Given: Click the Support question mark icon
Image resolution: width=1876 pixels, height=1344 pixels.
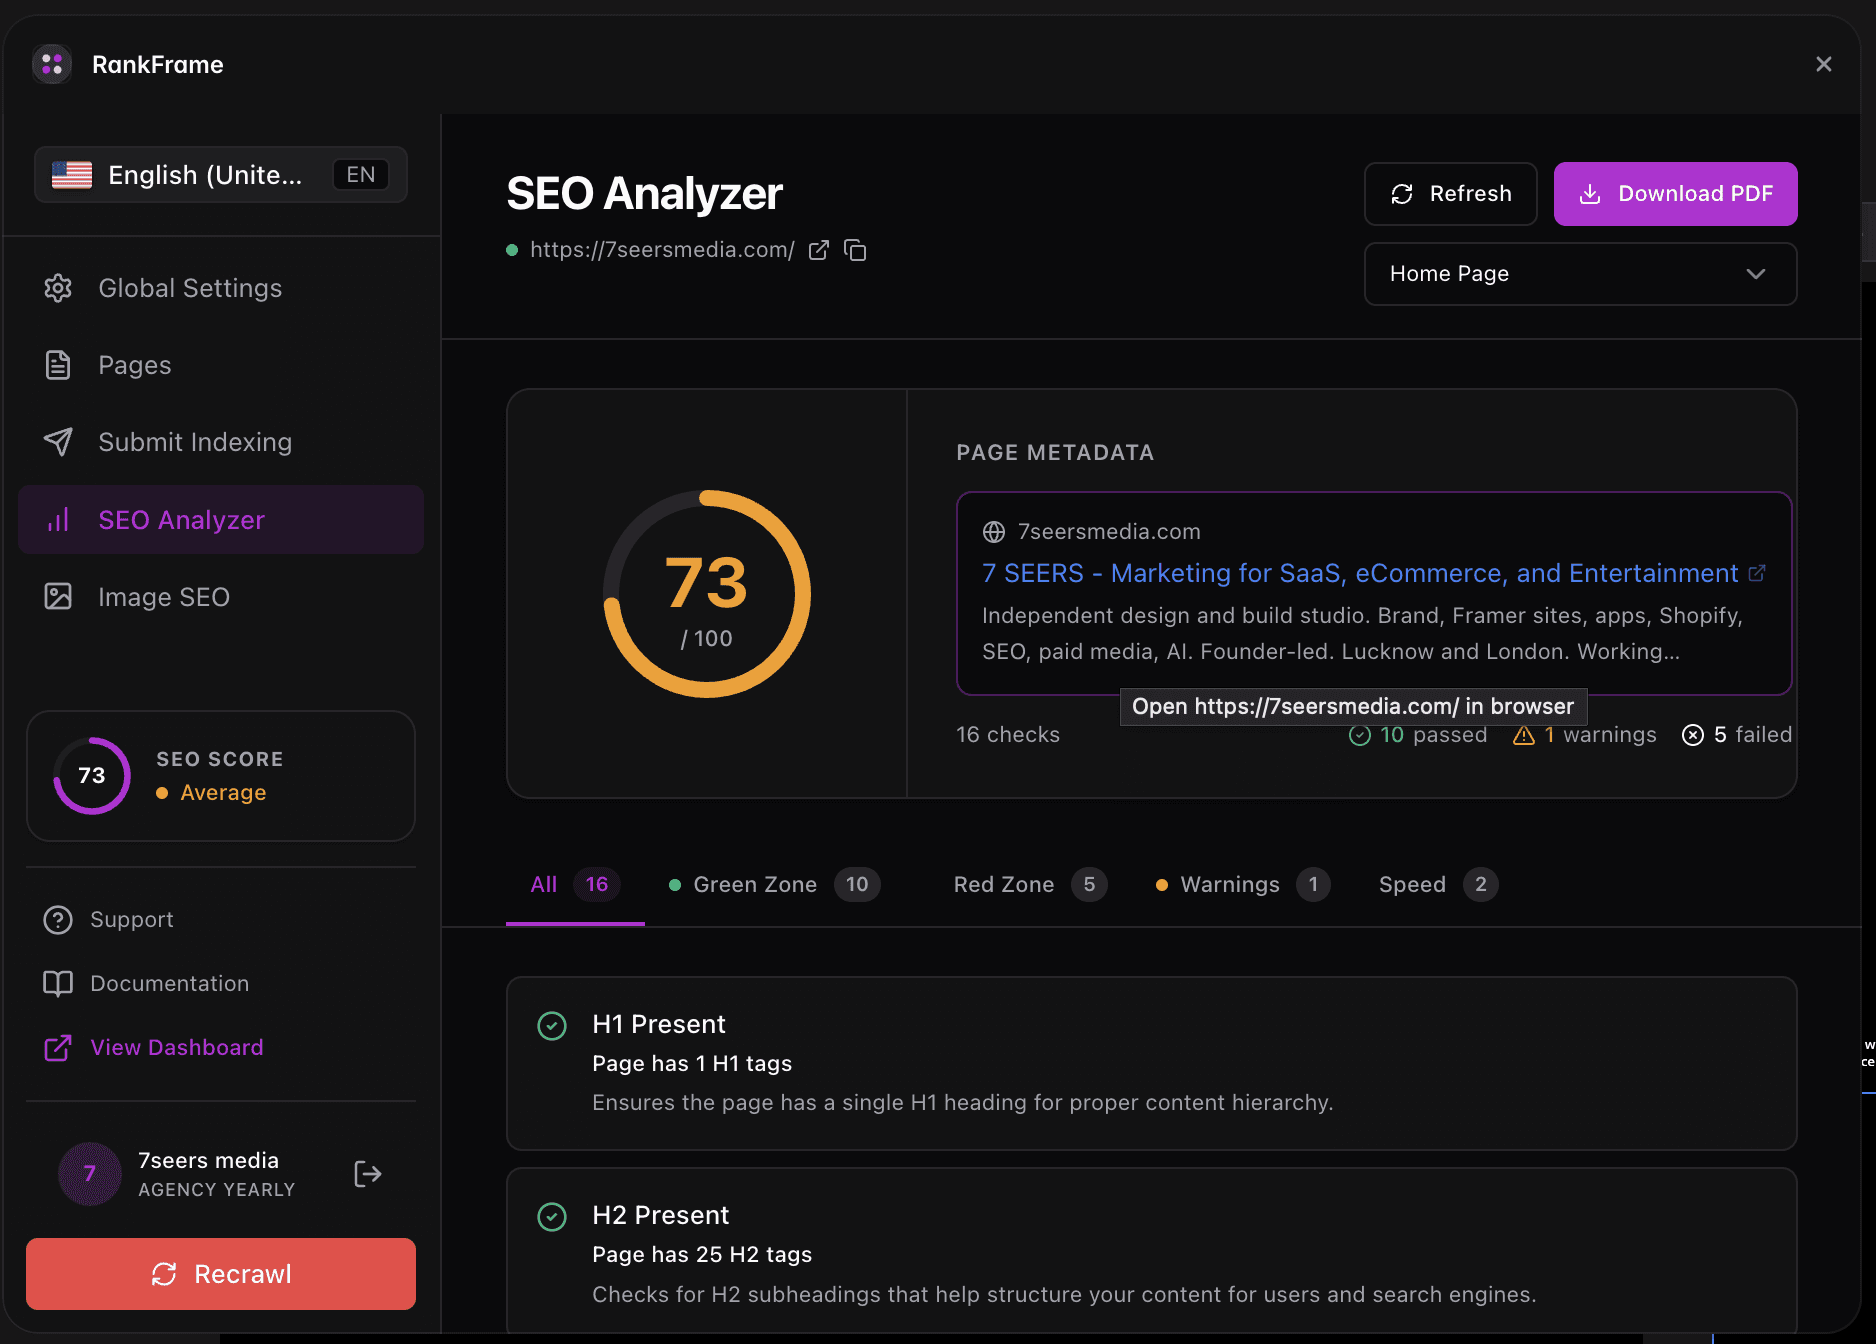Looking at the screenshot, I should (58, 920).
